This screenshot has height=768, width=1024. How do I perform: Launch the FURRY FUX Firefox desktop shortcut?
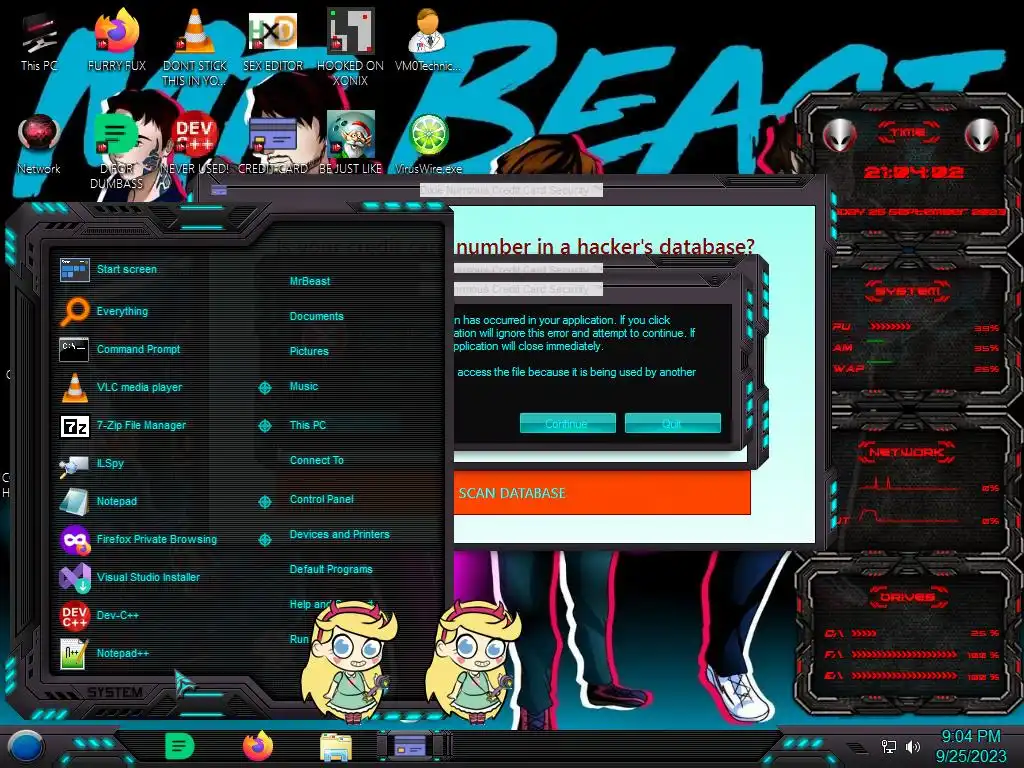pyautogui.click(x=116, y=40)
